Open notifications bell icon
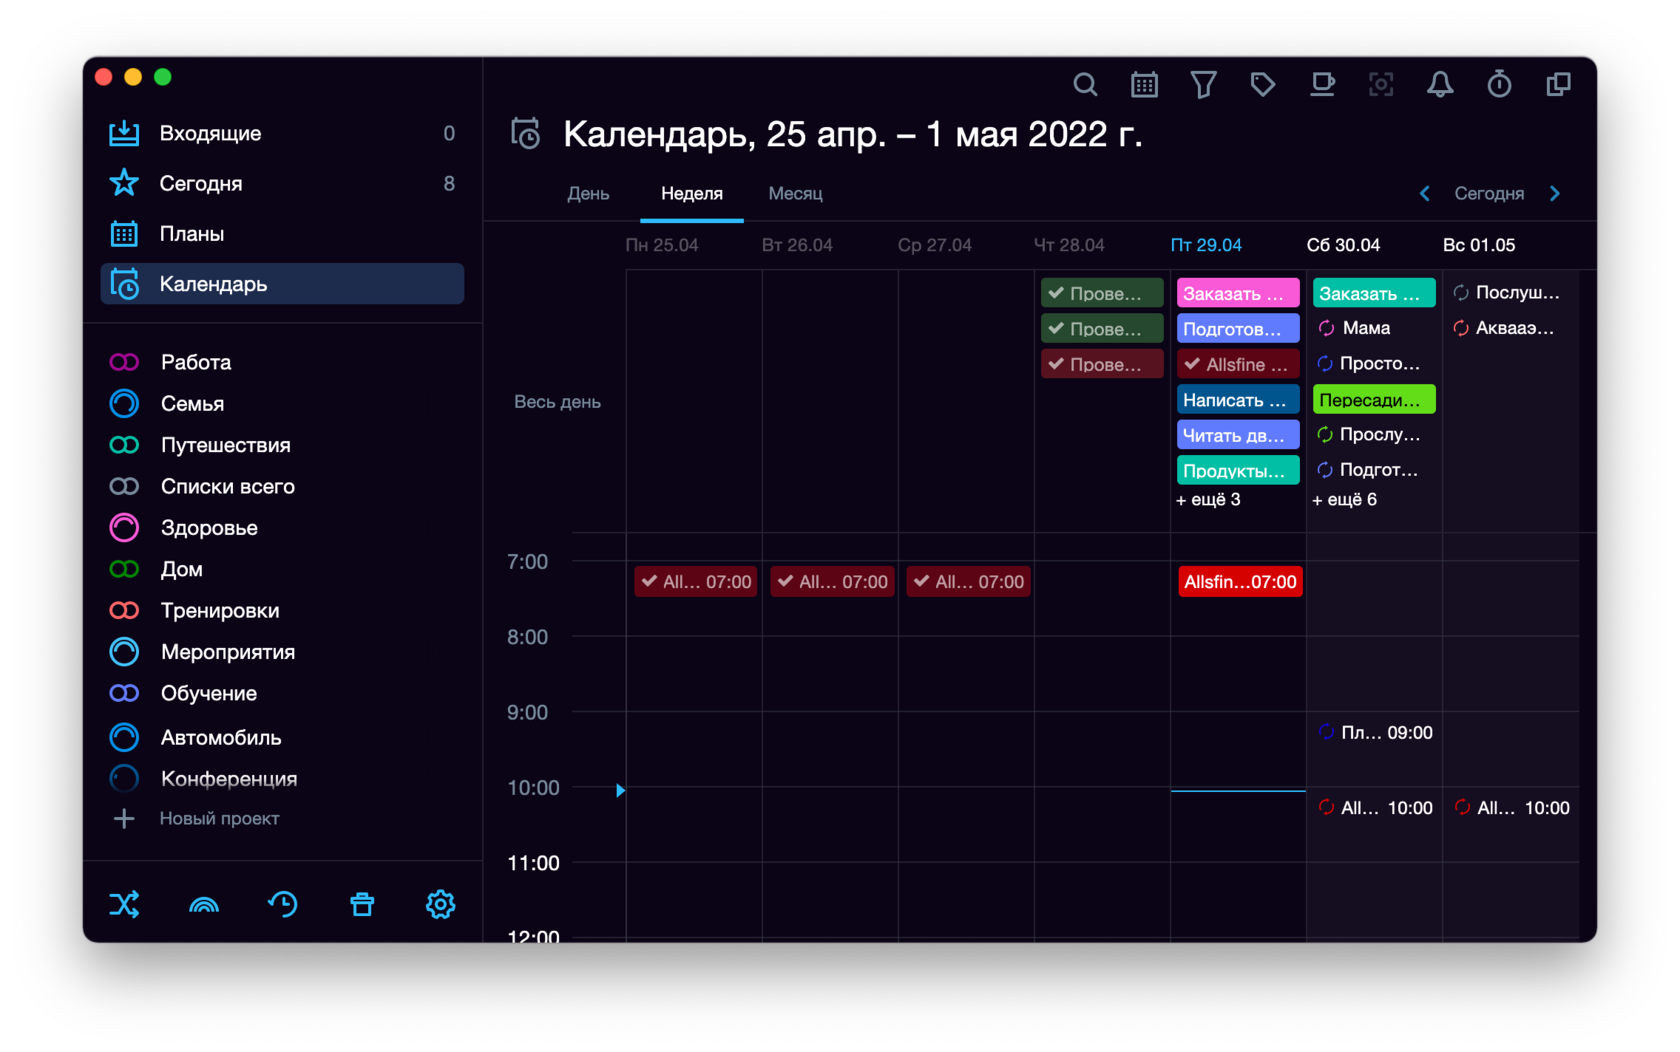The image size is (1680, 1052). tap(1440, 85)
